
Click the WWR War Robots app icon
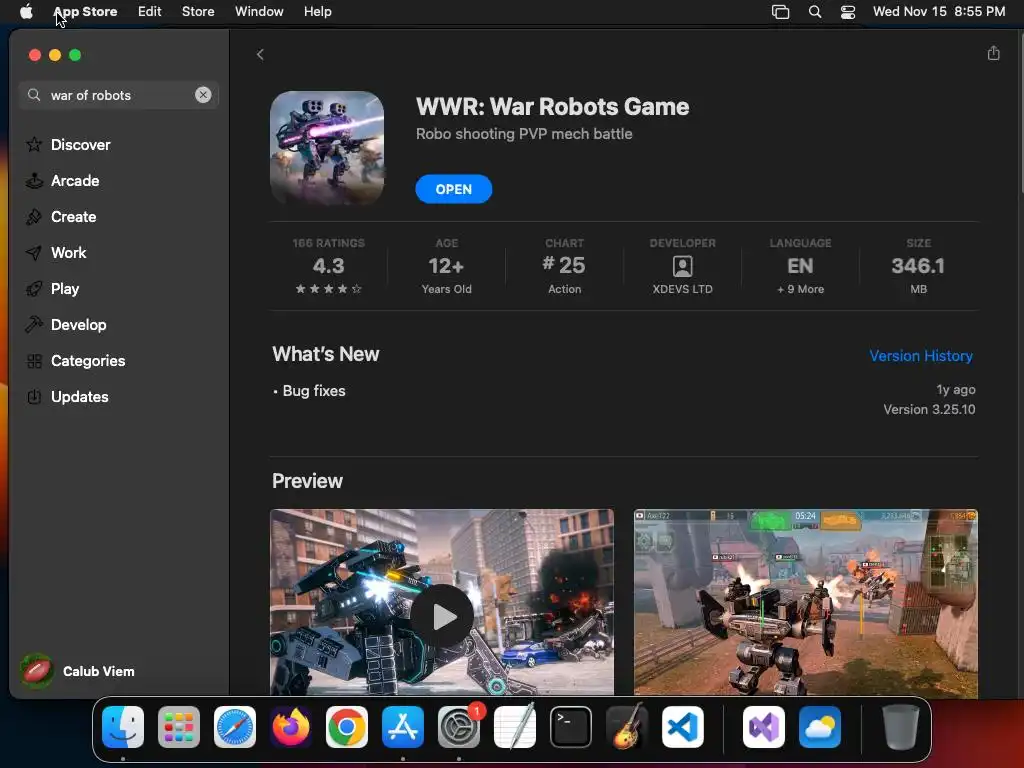click(327, 148)
